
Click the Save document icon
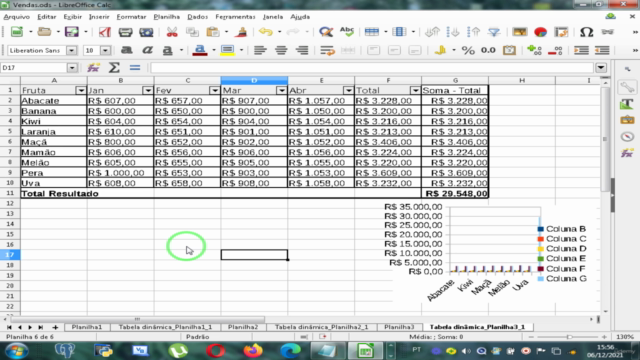[x=71, y=32]
